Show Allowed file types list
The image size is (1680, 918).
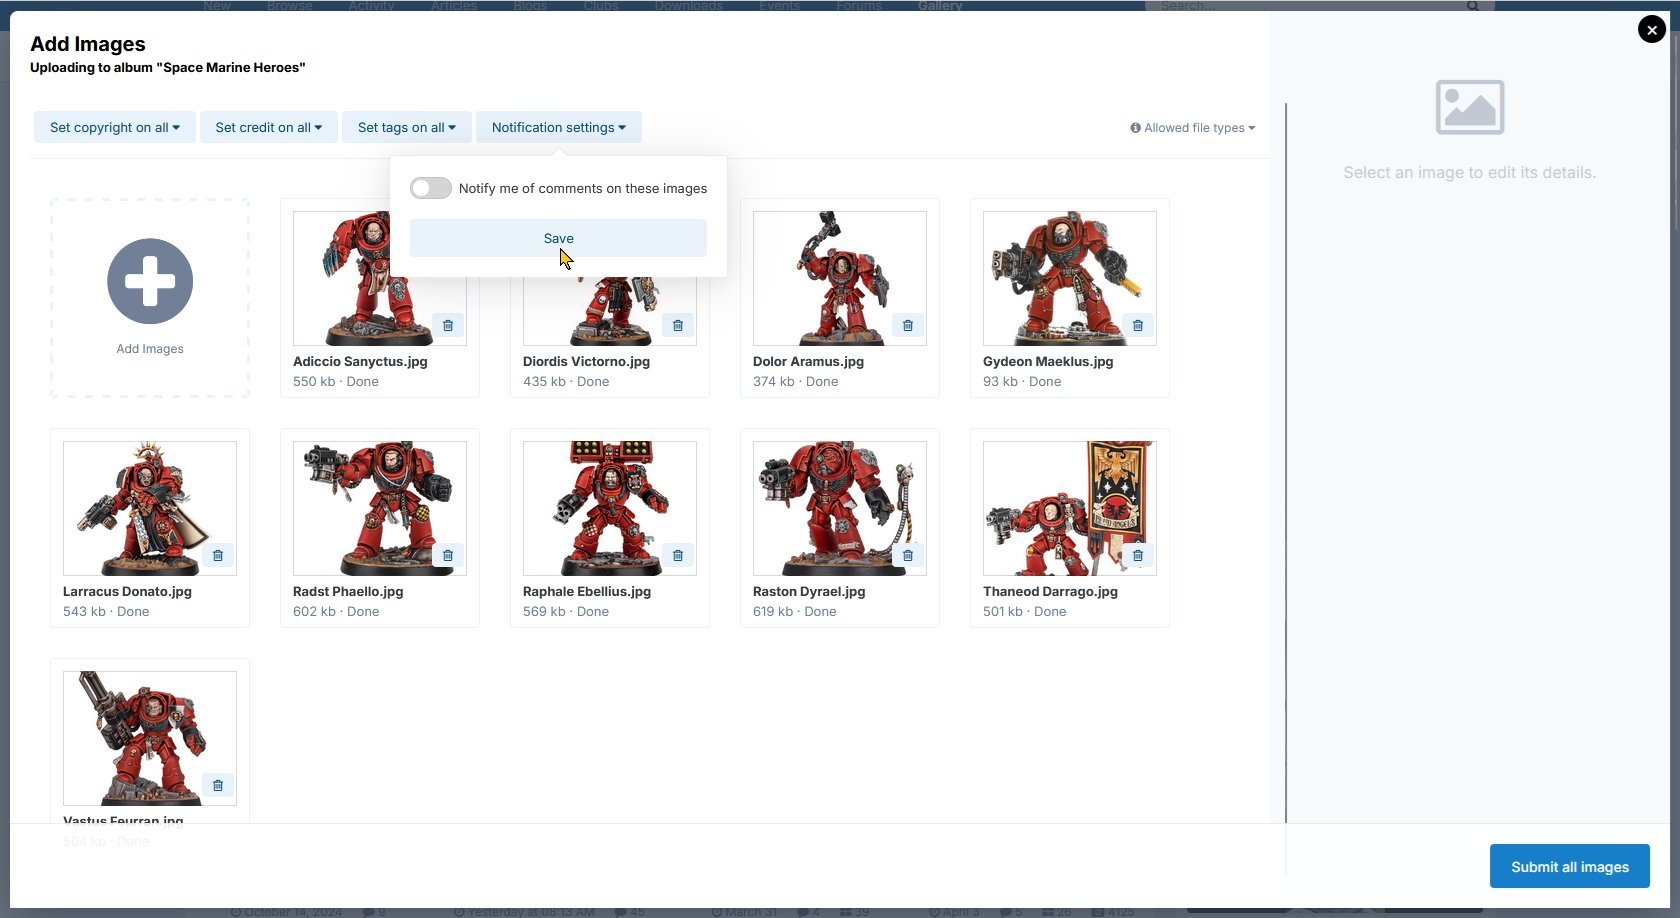(x=1193, y=128)
